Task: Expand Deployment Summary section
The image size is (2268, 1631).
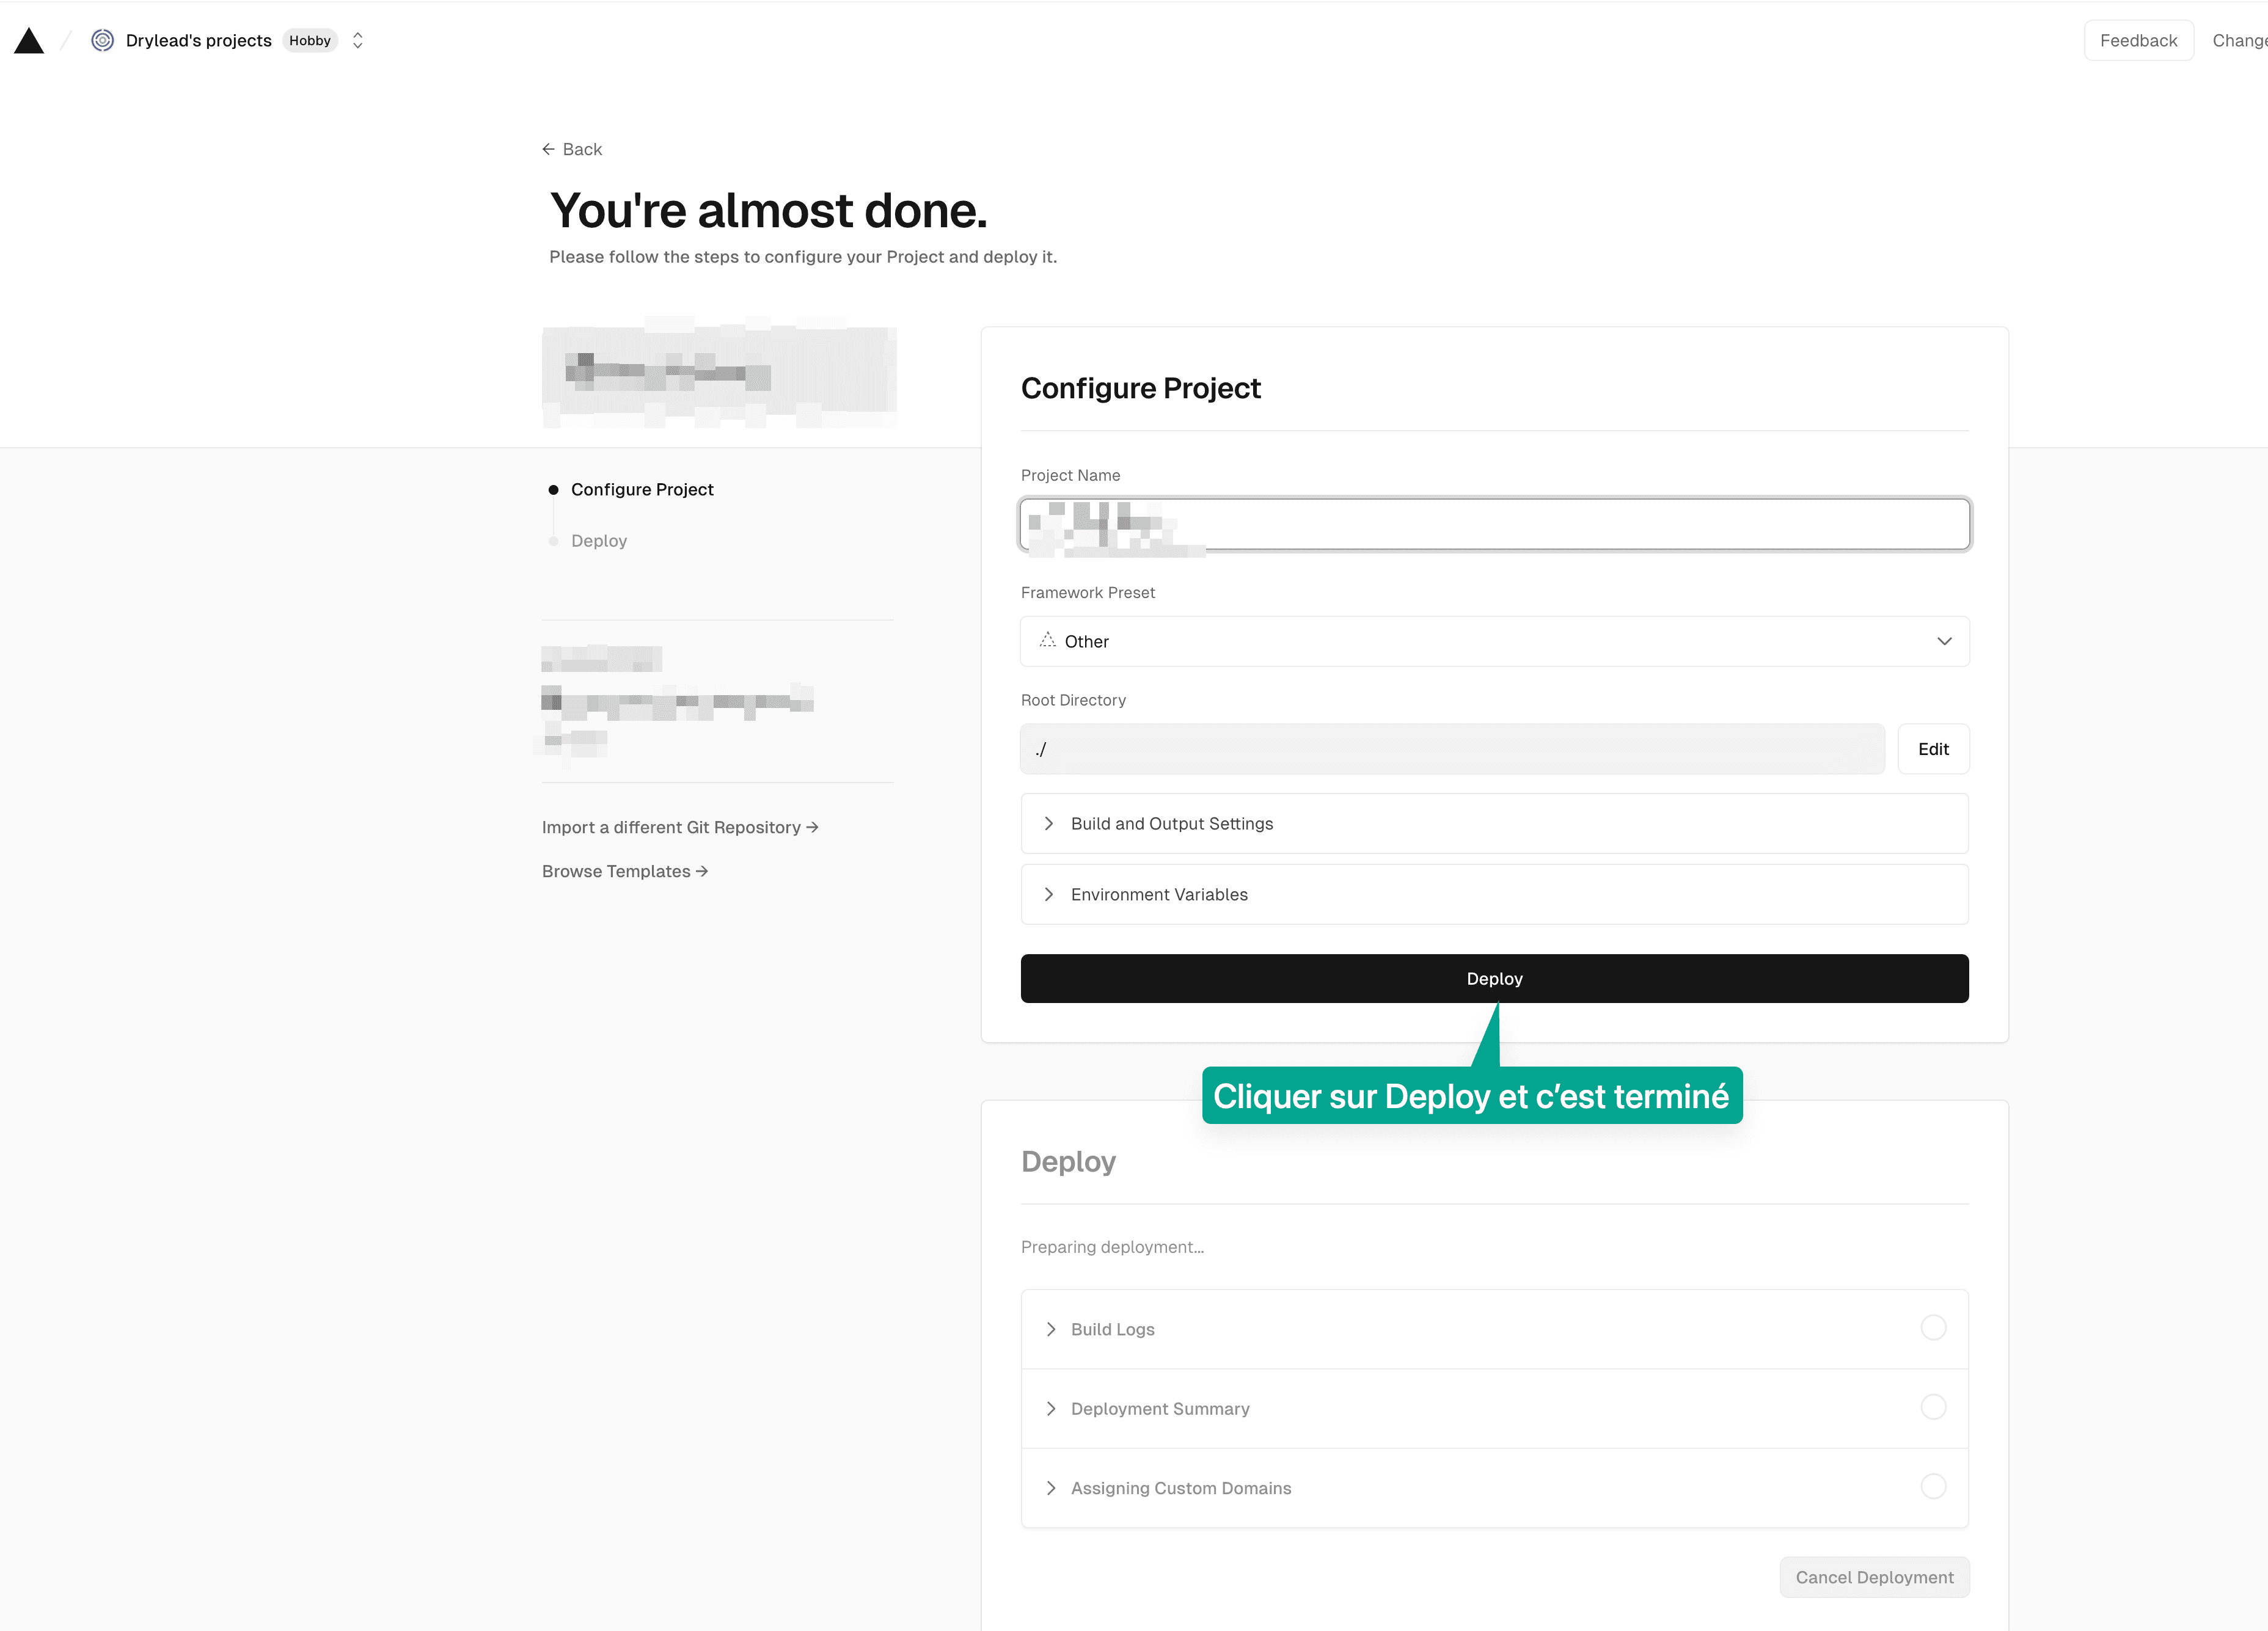Action: [x=1494, y=1409]
